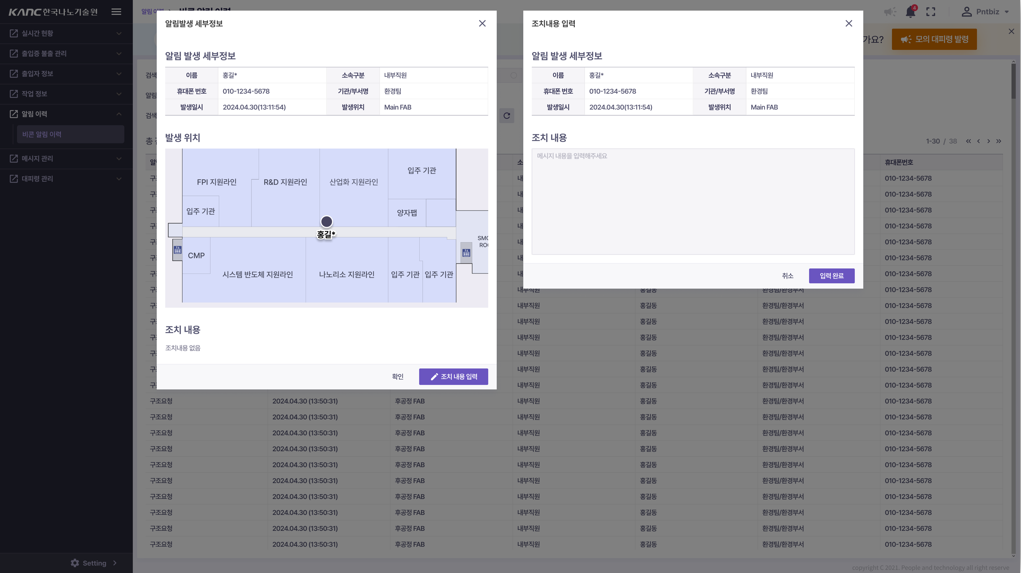Click the 조치 내용 입력 button
Image resolution: width=1021 pixels, height=573 pixels.
point(453,377)
